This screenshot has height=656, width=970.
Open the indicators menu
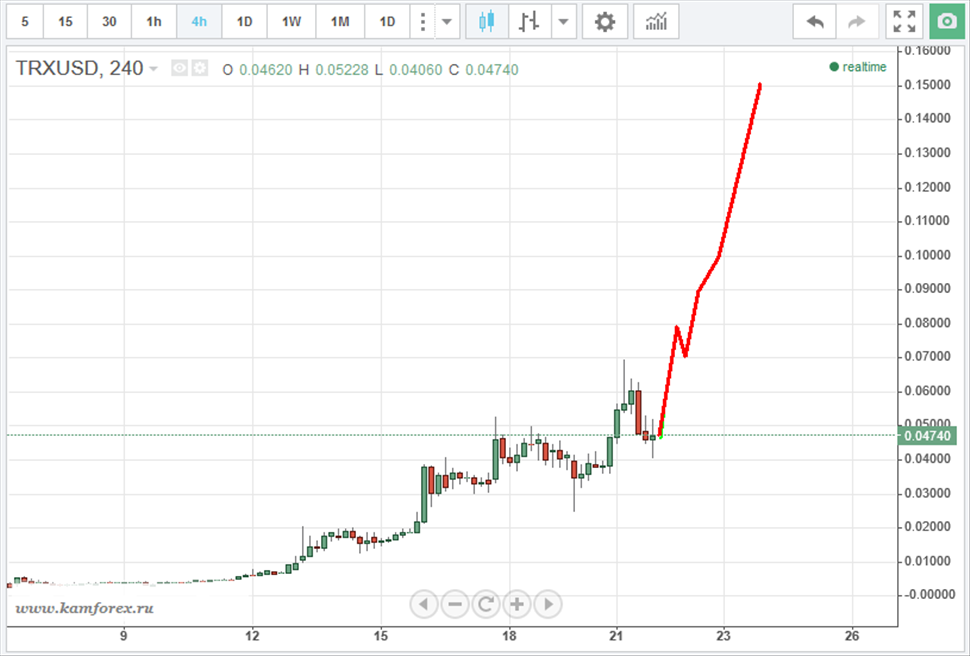[x=656, y=22]
